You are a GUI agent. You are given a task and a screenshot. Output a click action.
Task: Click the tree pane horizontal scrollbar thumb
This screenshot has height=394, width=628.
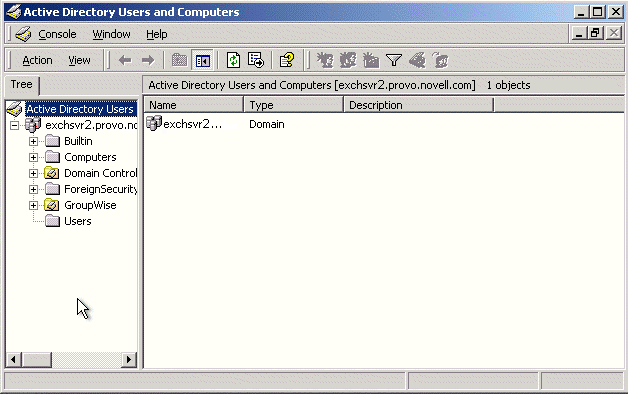36,359
